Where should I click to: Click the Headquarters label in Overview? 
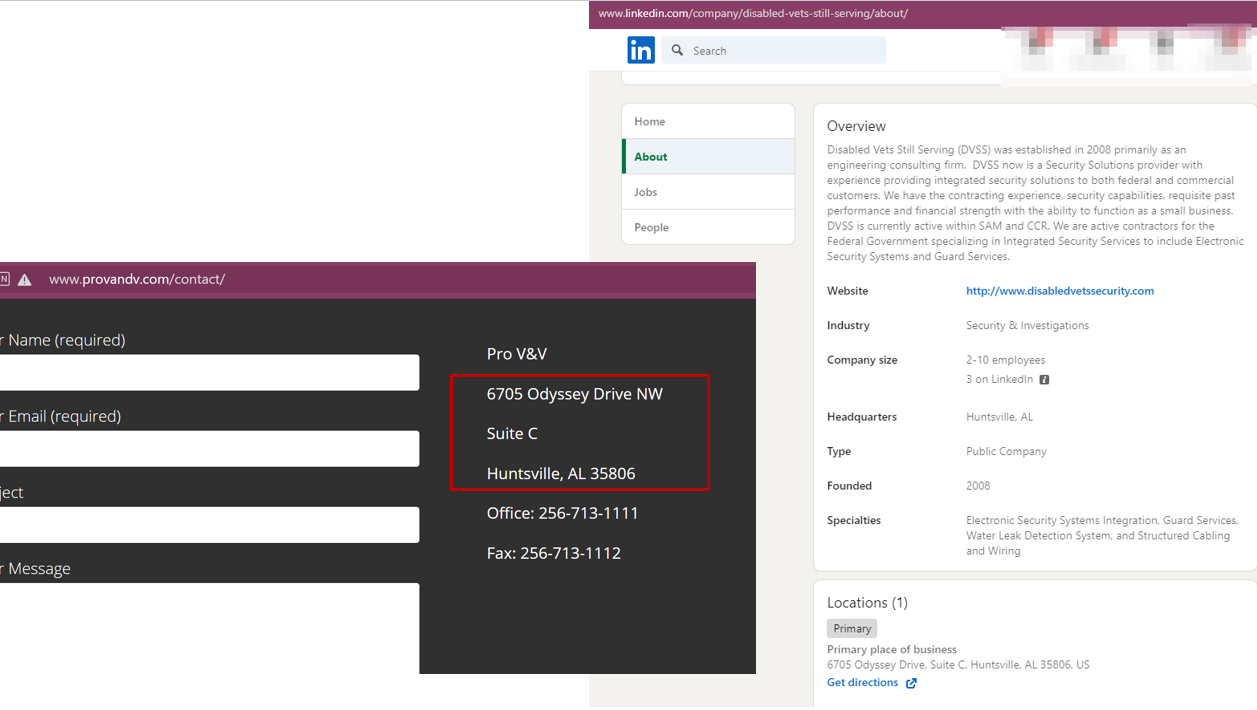862,417
